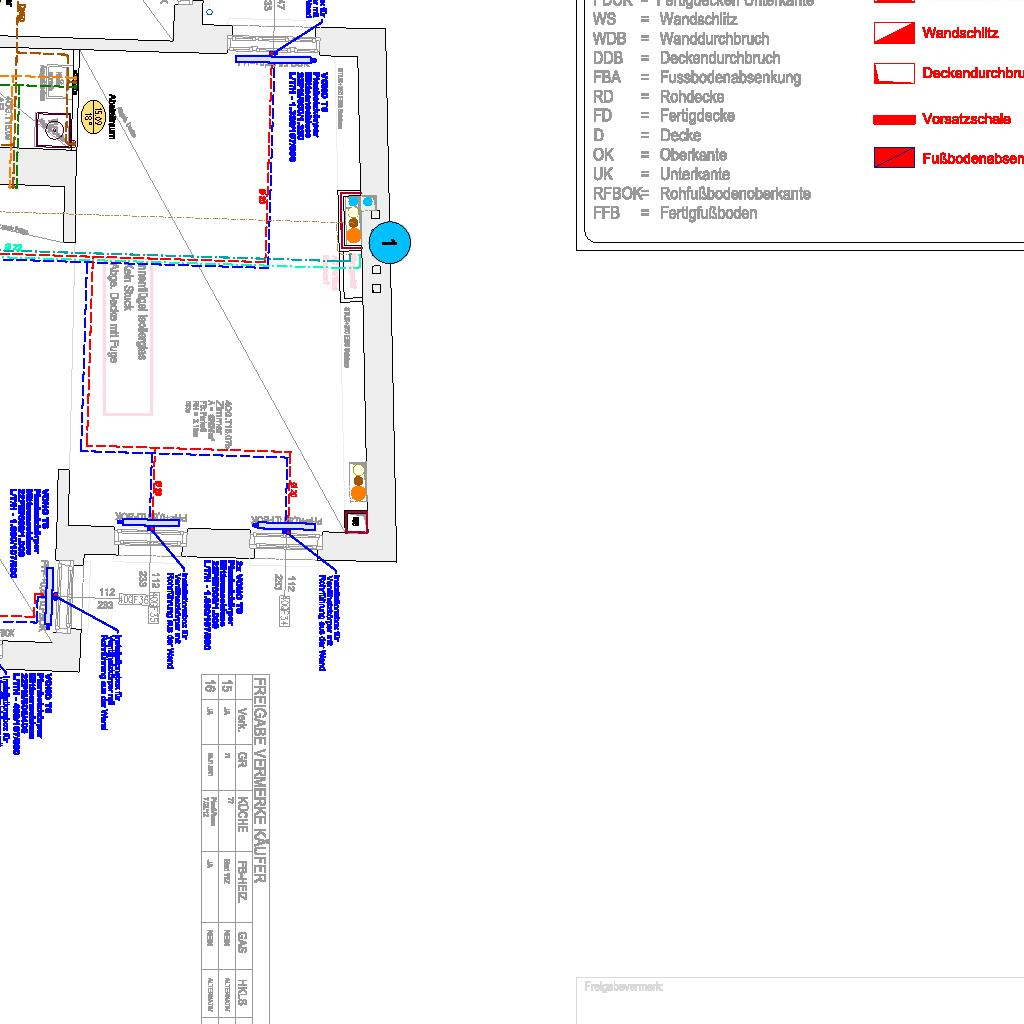This screenshot has width=1024, height=1024.
Task: Select the blue radiator bar at top window
Action: coord(275,60)
